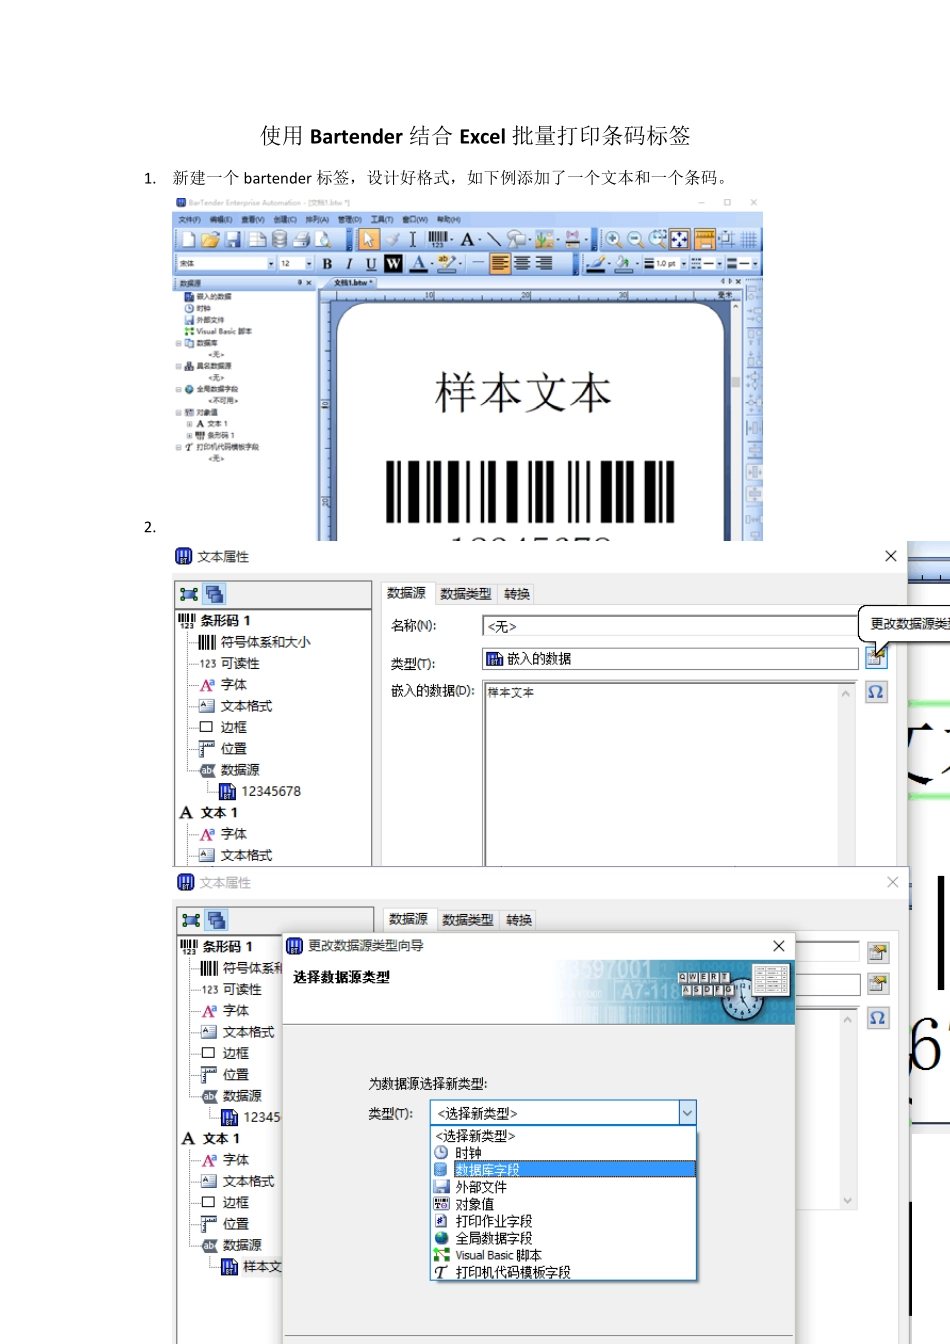The width and height of the screenshot is (950, 1344).
Task: Select 数据源 tab in upper dialog
Action: pyautogui.click(x=406, y=593)
